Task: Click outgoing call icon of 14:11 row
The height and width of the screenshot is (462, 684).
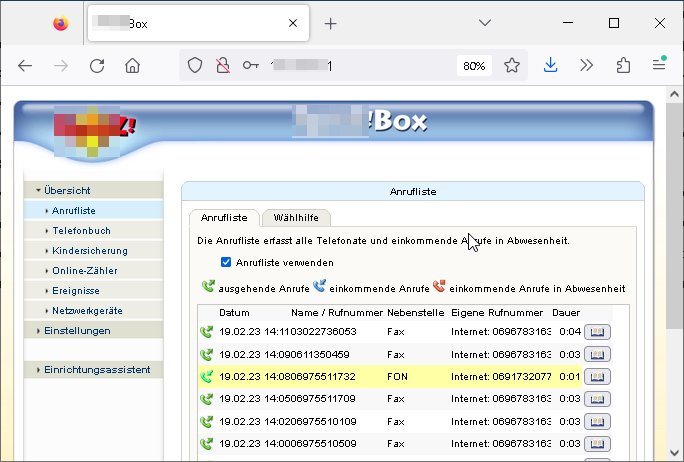Action: [x=206, y=332]
